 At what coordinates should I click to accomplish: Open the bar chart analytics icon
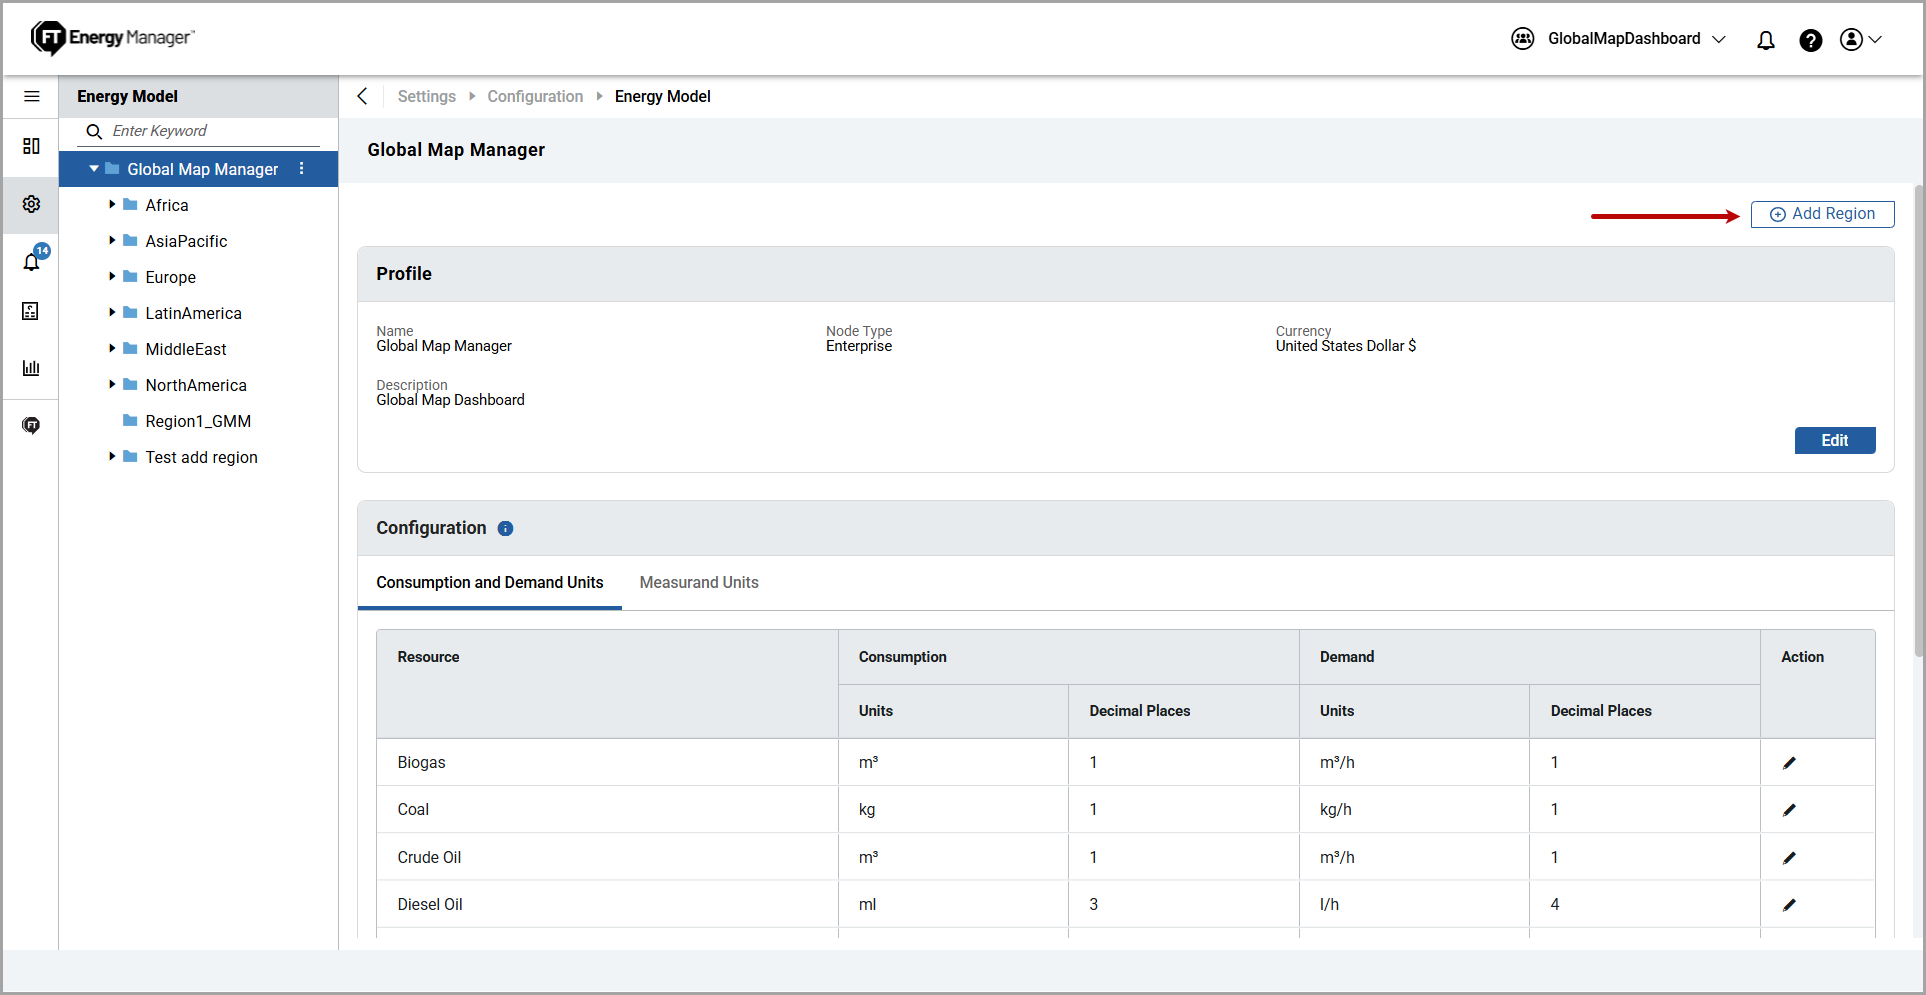coord(31,368)
